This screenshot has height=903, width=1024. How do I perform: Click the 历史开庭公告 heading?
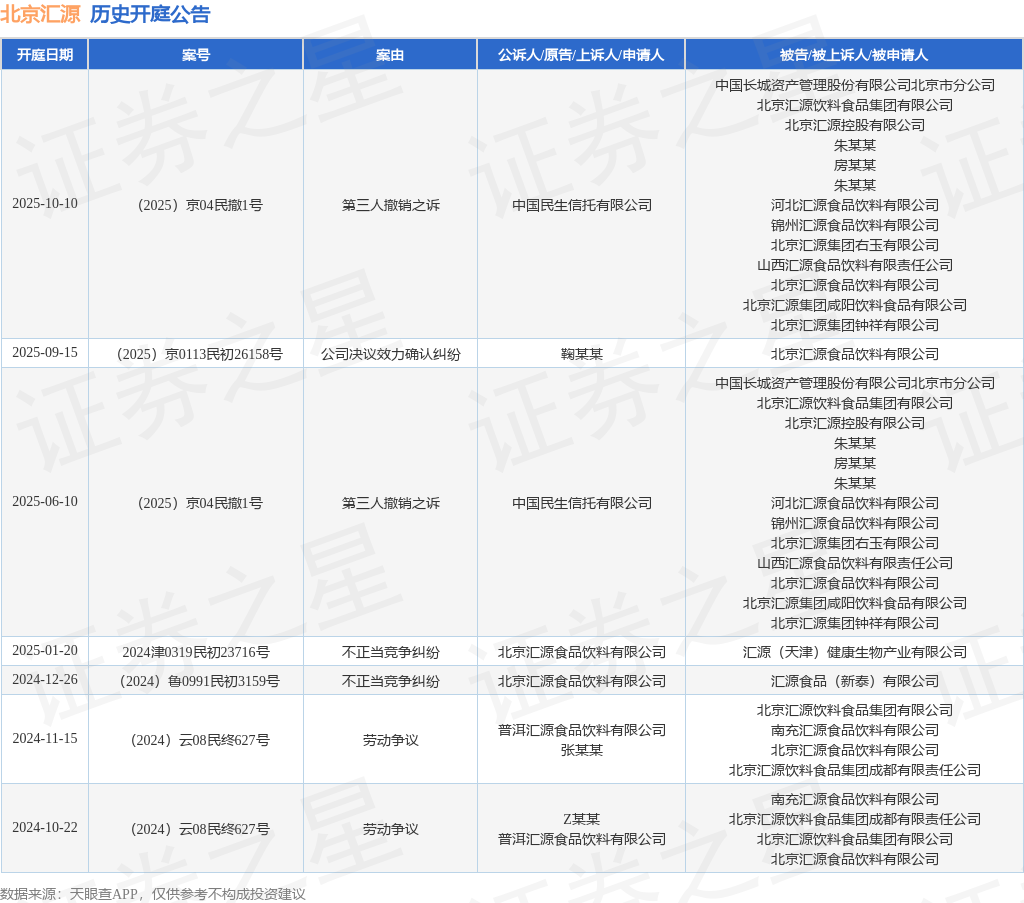(150, 14)
